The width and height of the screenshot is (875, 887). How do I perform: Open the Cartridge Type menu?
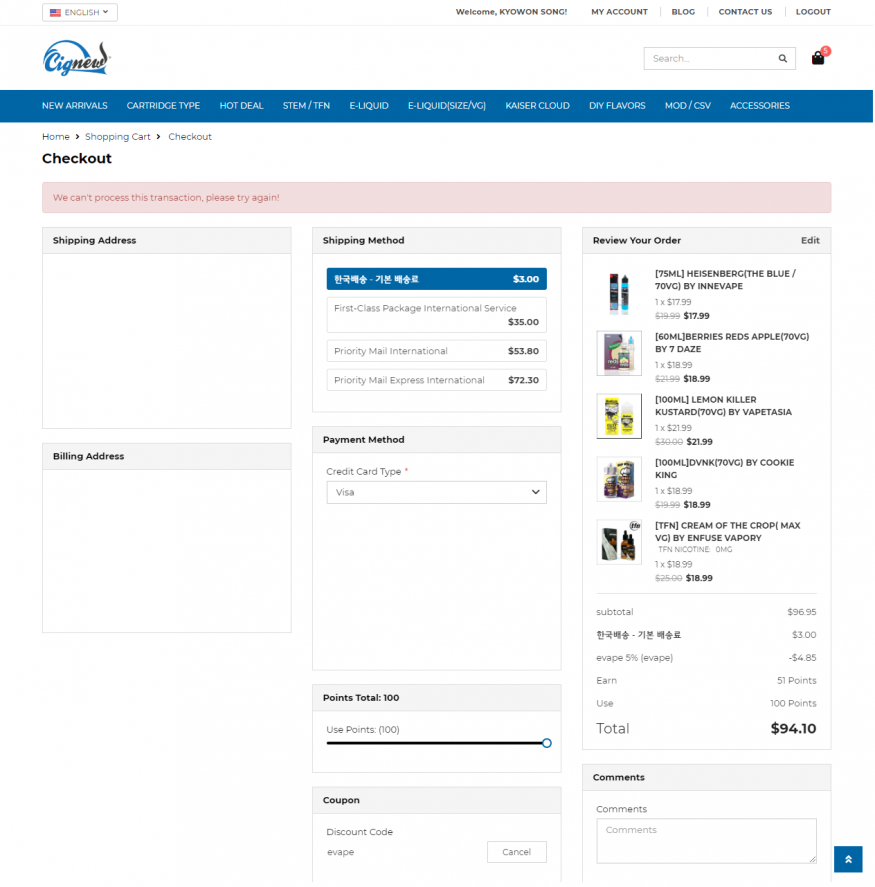tap(163, 106)
